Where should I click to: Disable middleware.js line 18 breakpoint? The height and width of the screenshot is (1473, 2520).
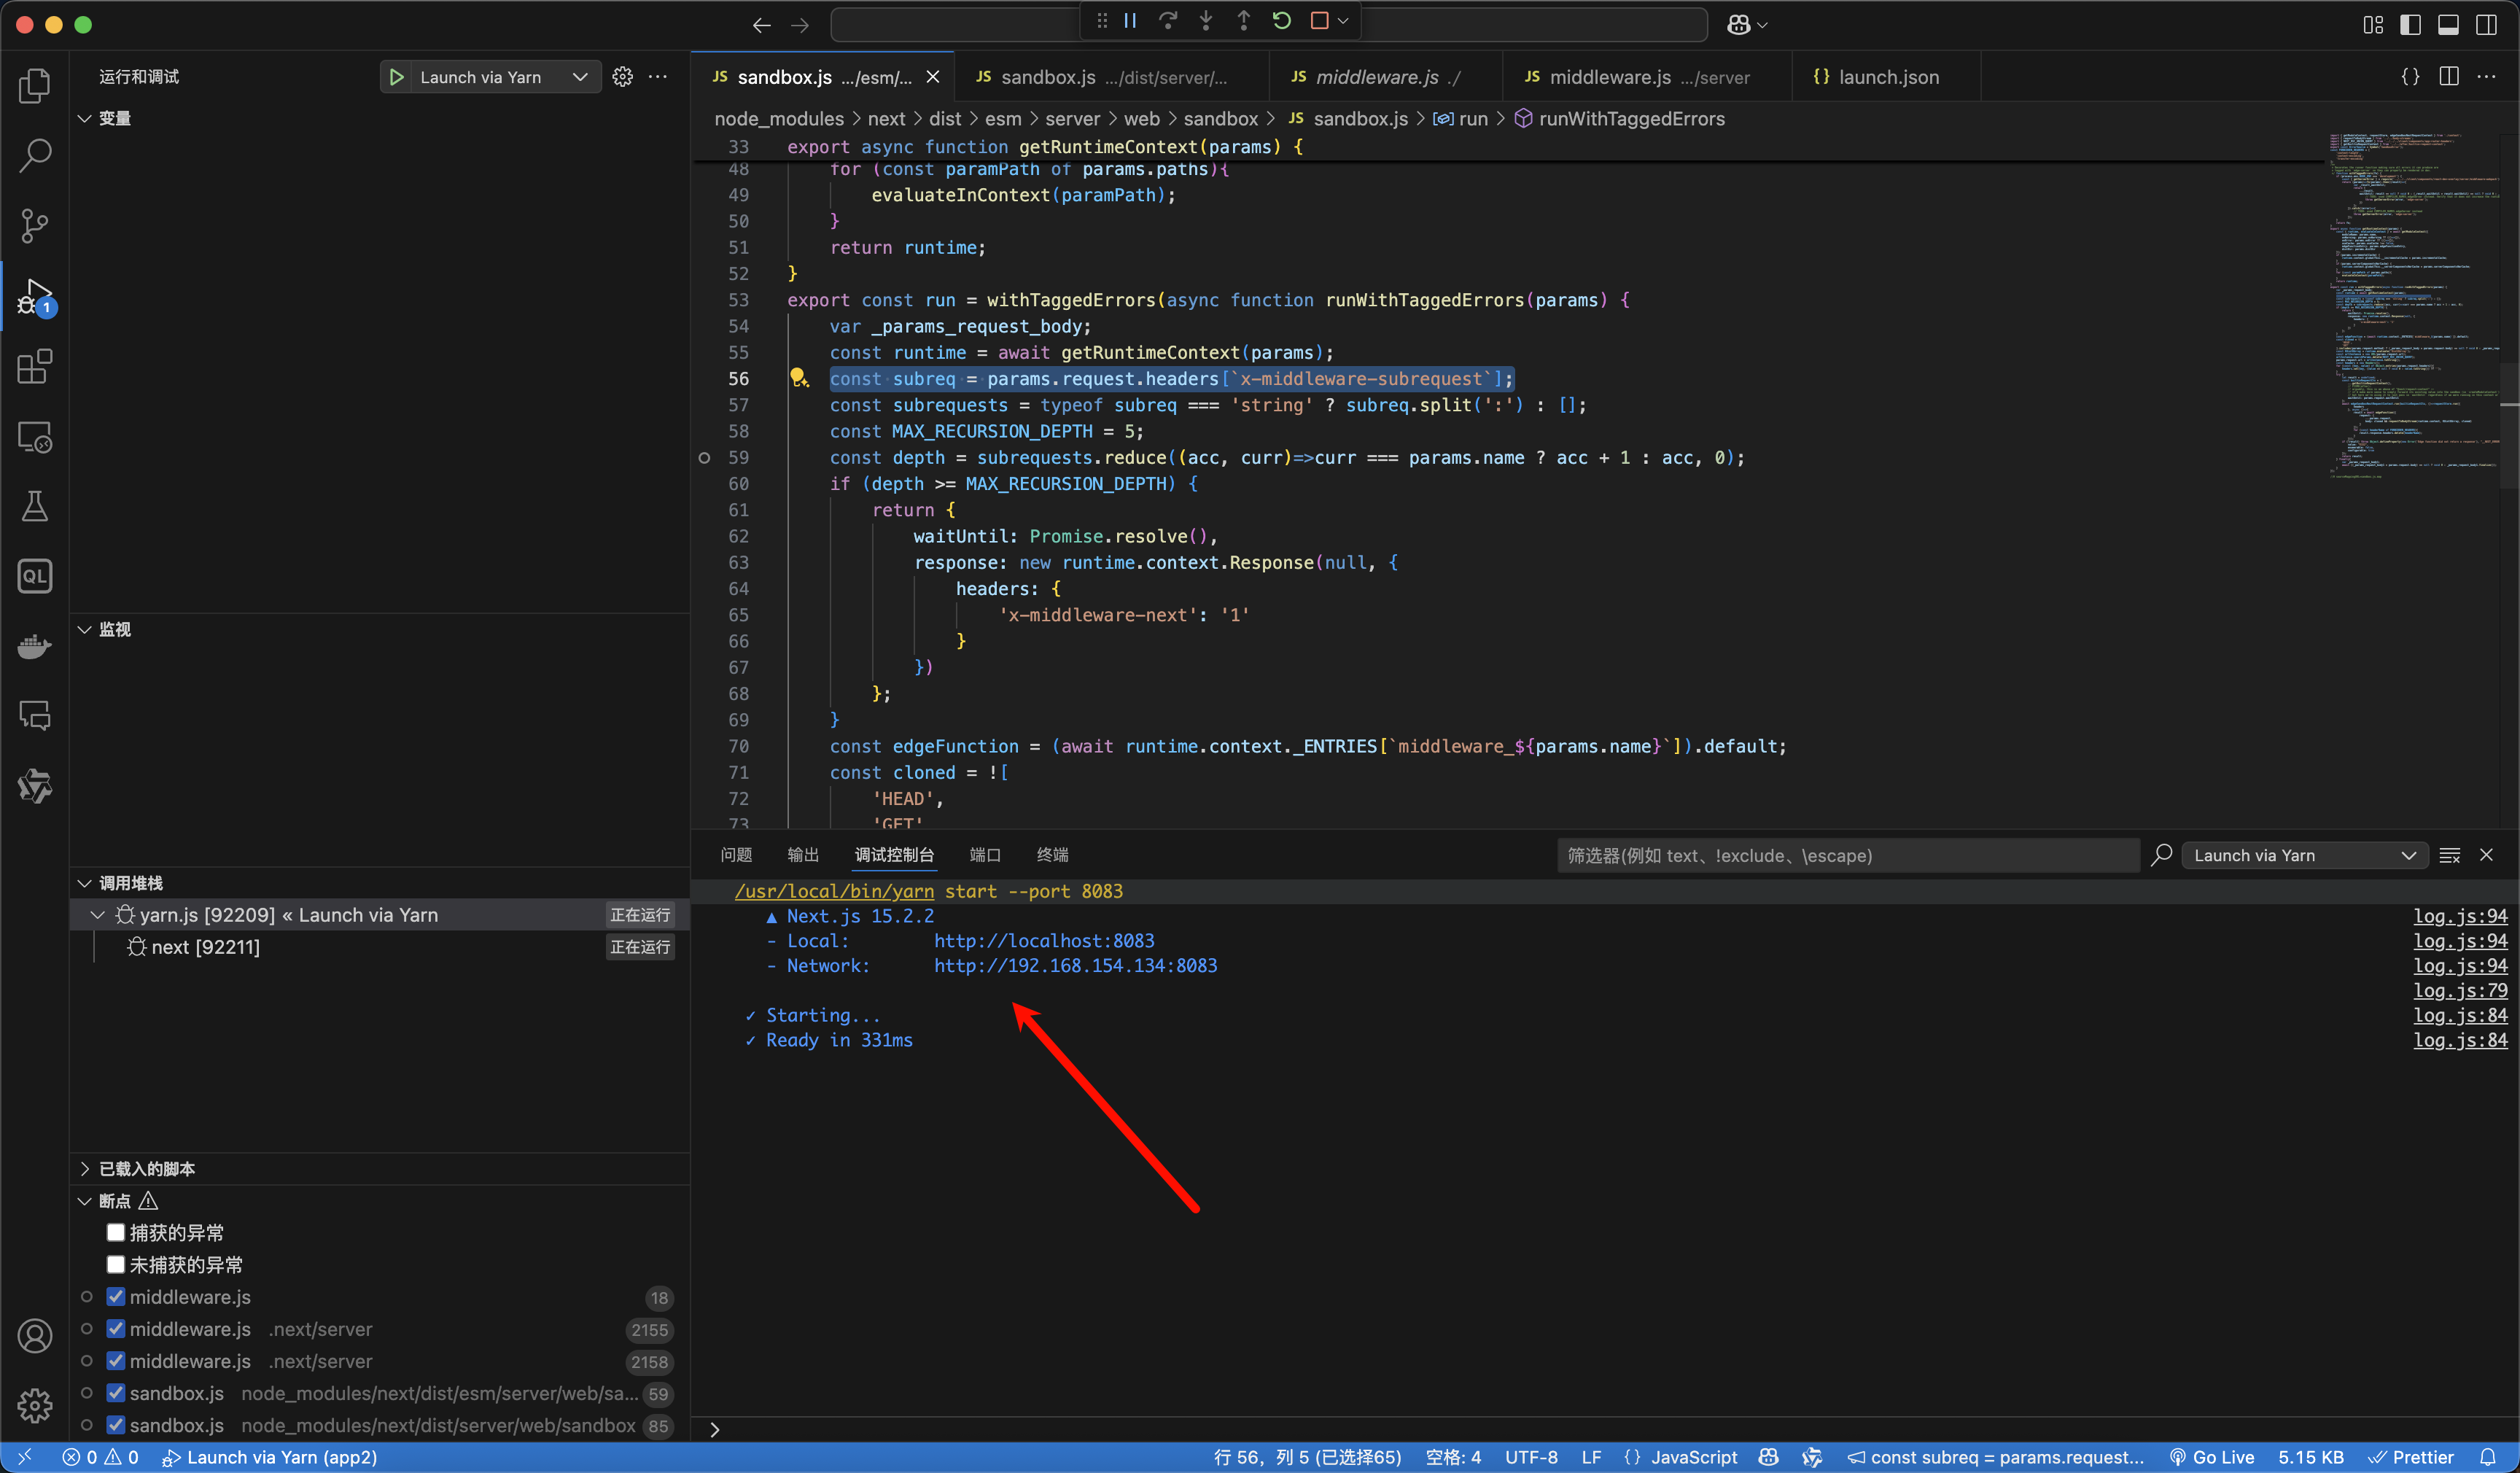[x=116, y=1297]
